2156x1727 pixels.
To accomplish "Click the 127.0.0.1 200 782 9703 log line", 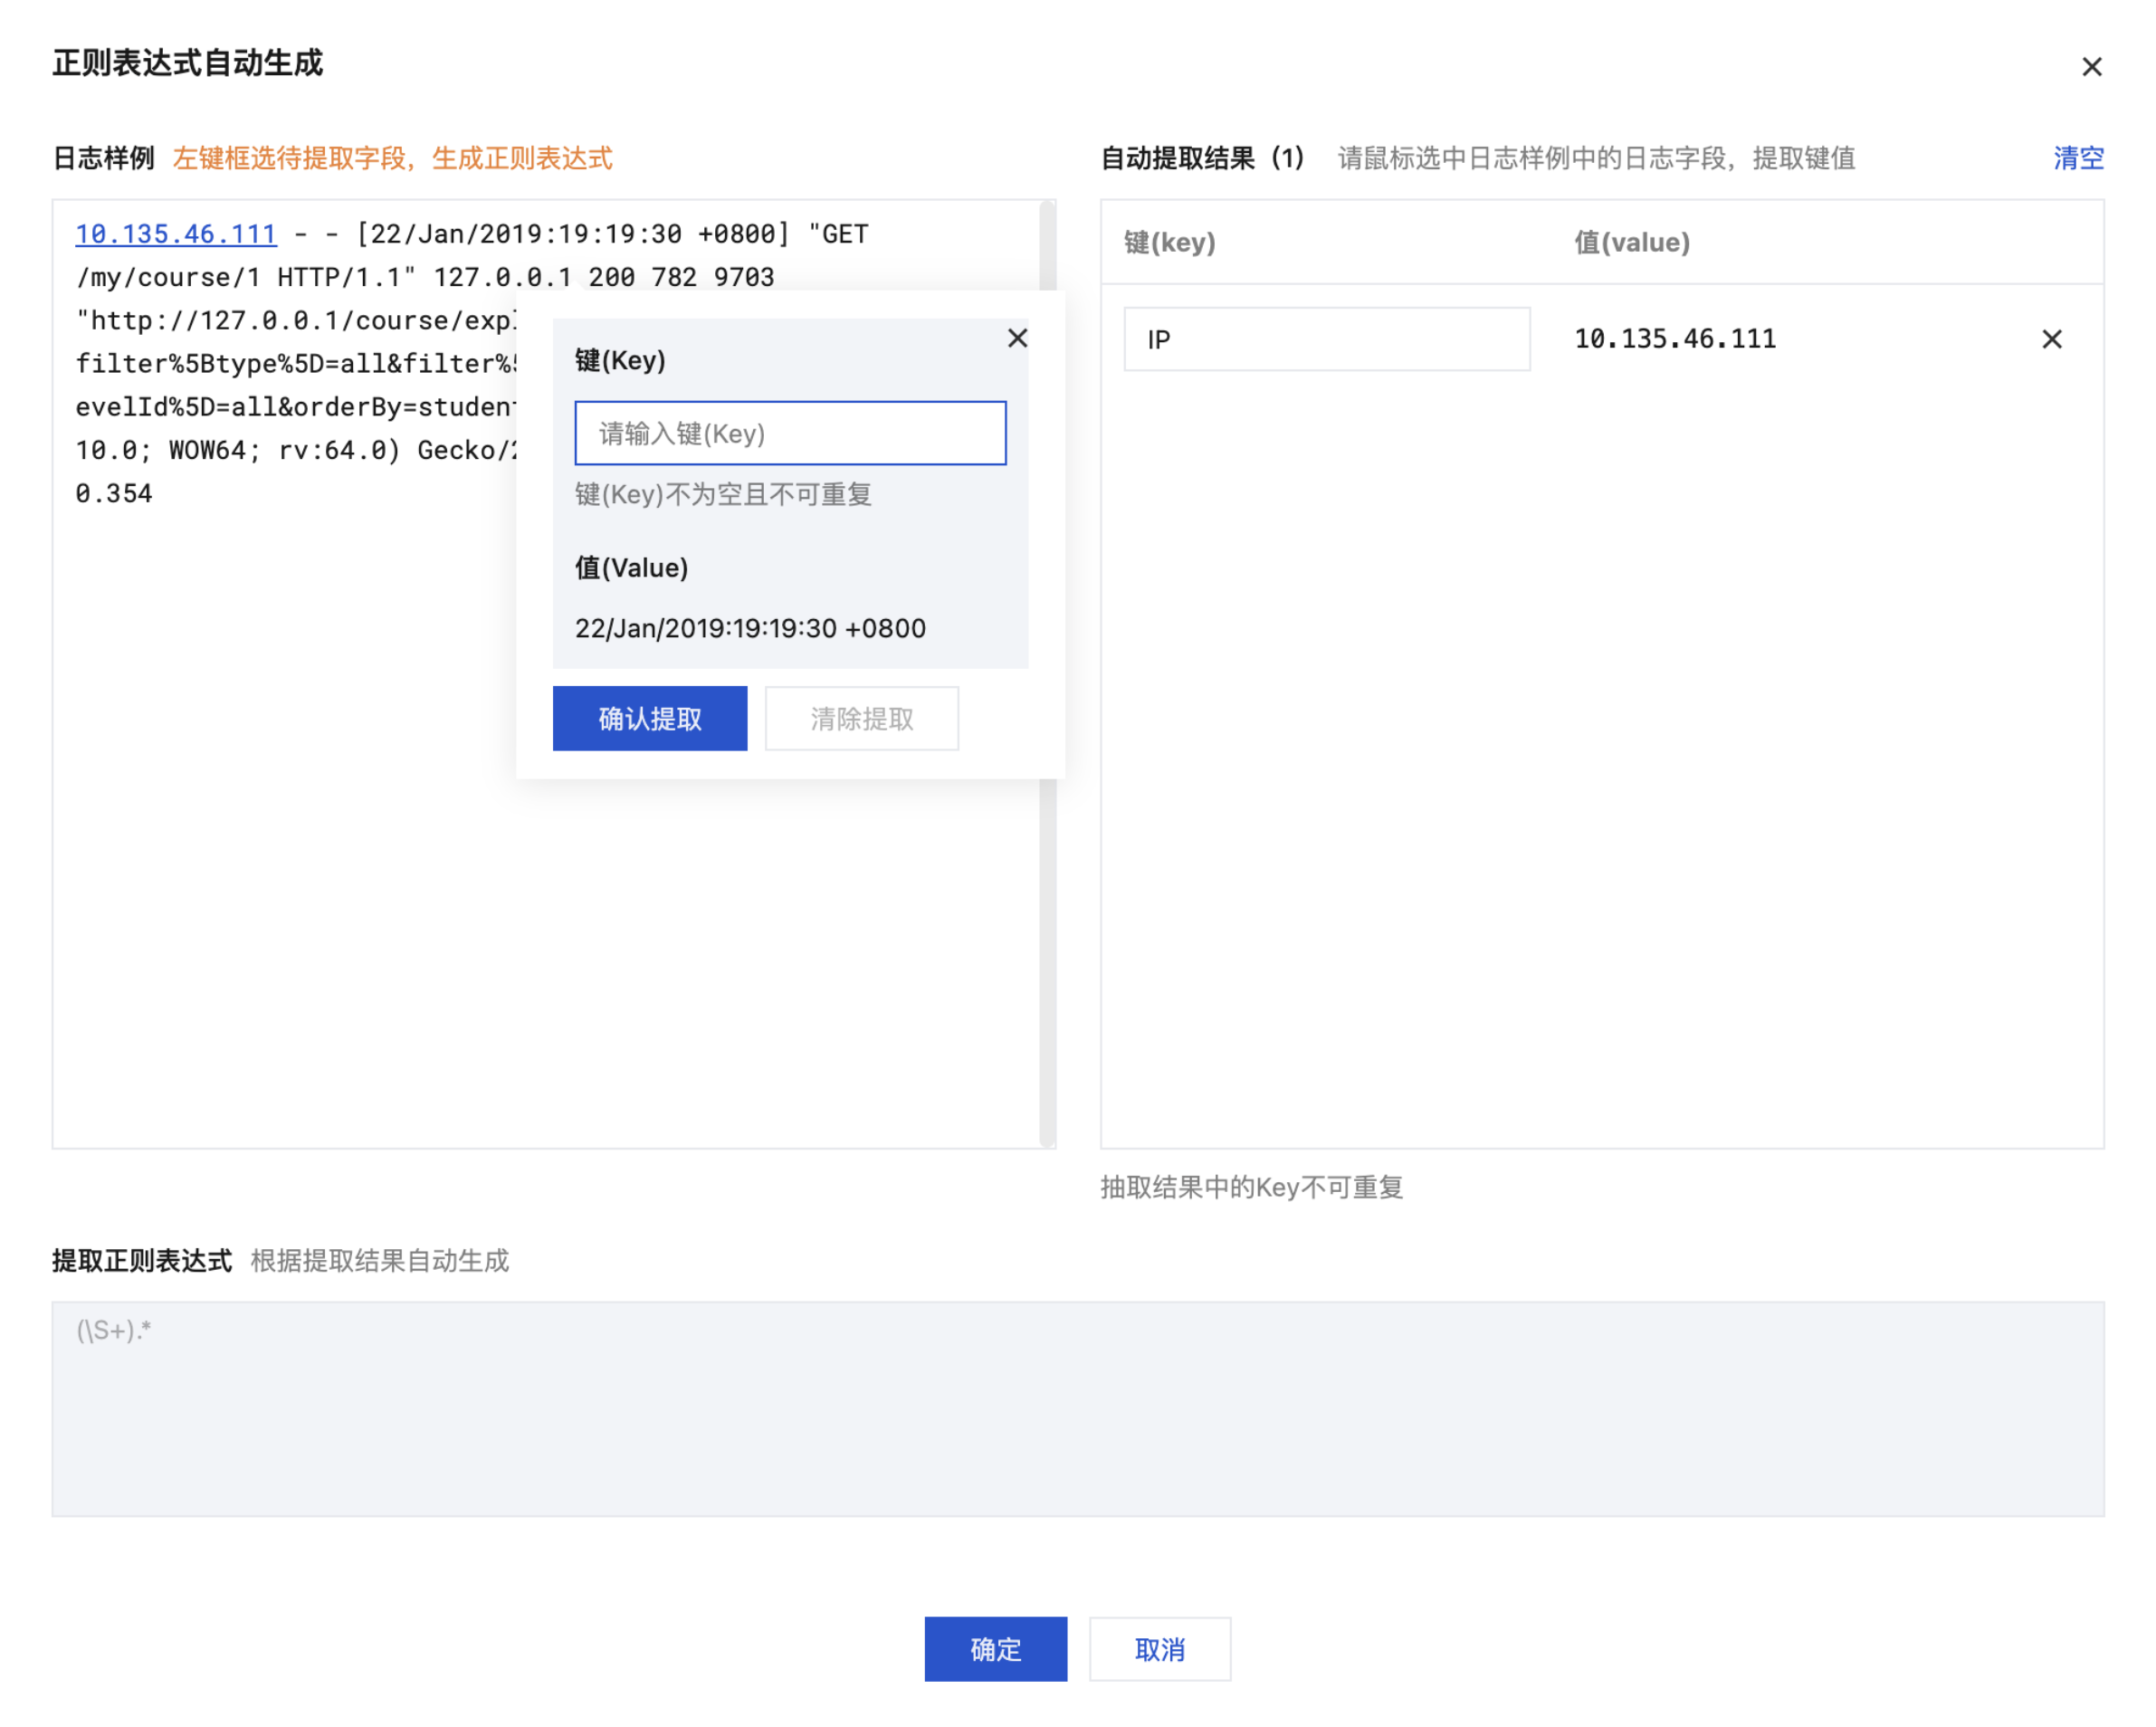I will [604, 277].
